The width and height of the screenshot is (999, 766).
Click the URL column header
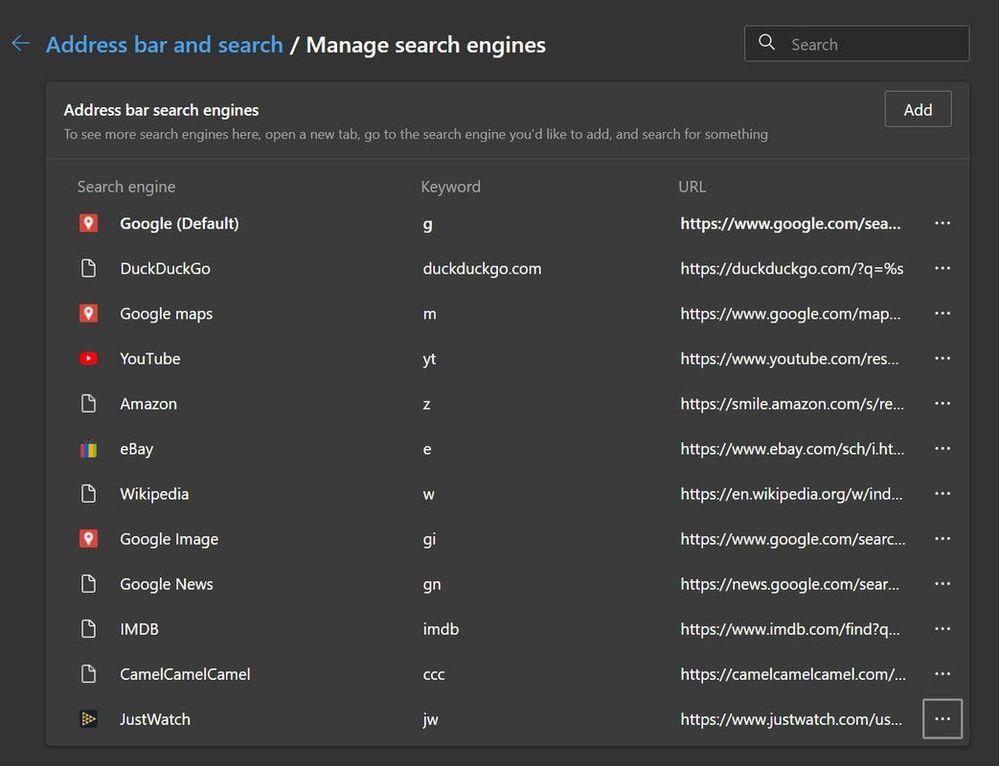(692, 187)
